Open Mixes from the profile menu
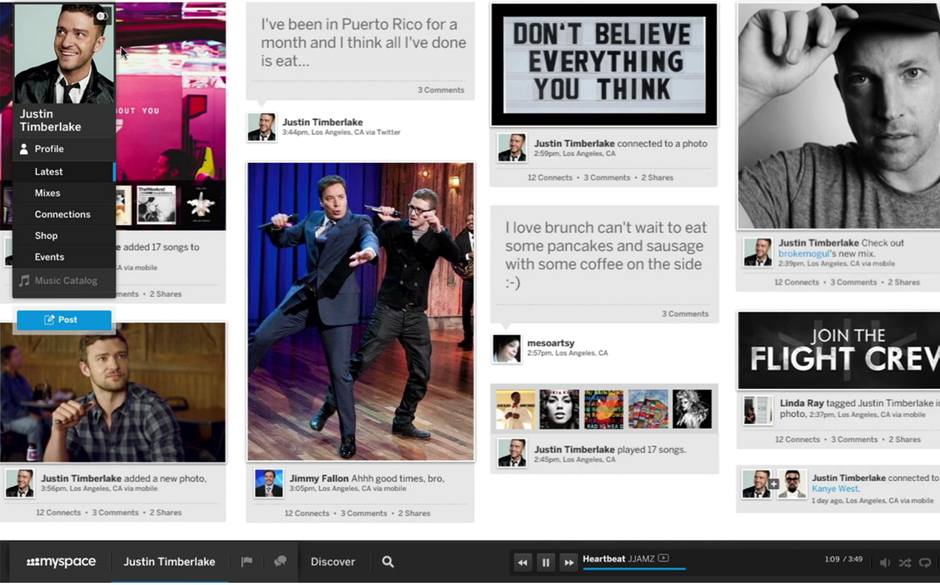 pos(47,193)
